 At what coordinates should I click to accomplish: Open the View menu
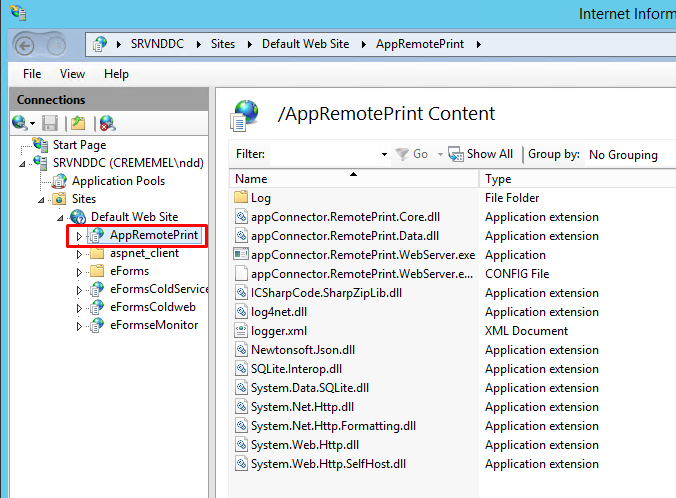[x=72, y=74]
